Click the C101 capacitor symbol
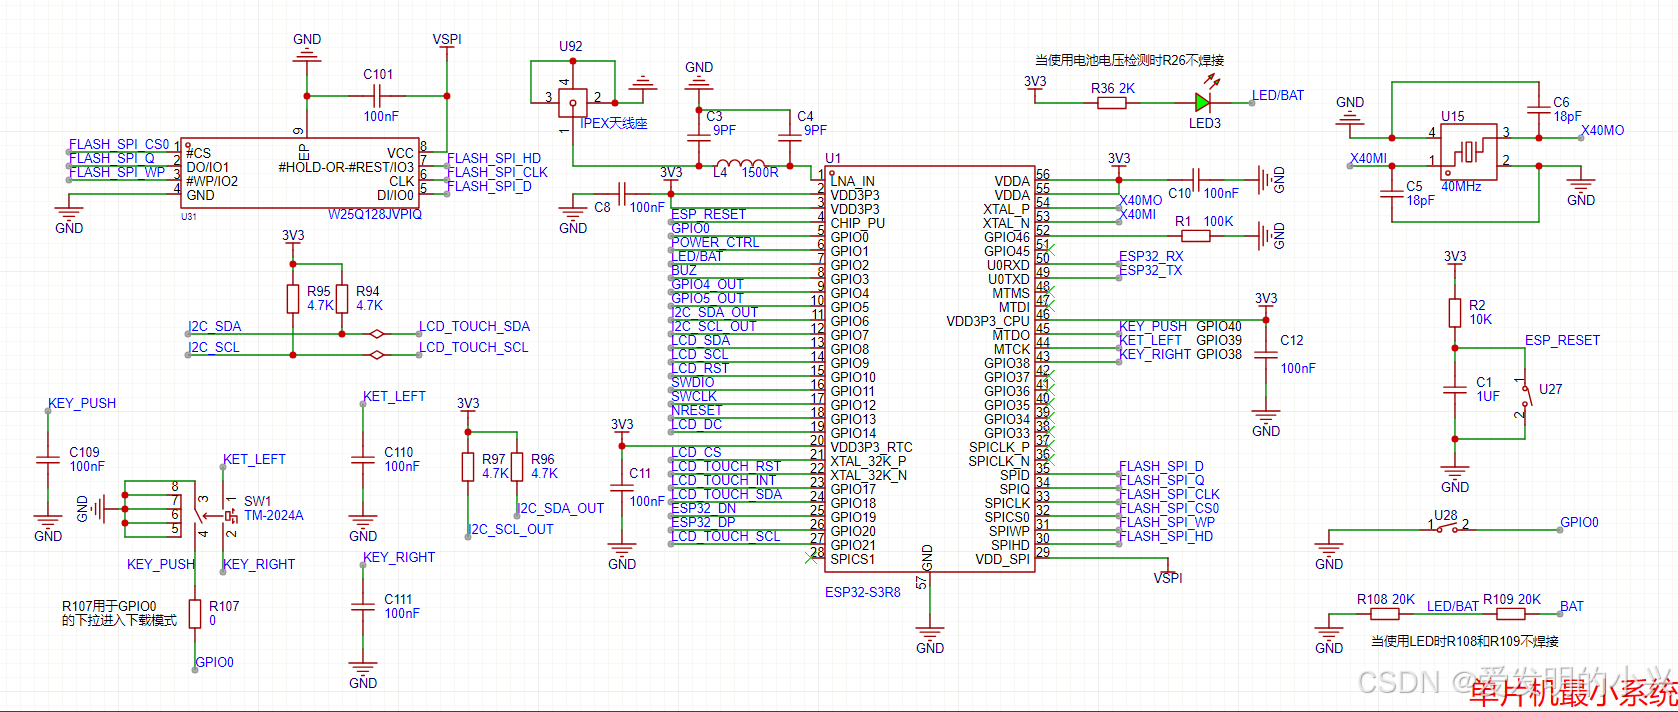The height and width of the screenshot is (712, 1678). 377,96
